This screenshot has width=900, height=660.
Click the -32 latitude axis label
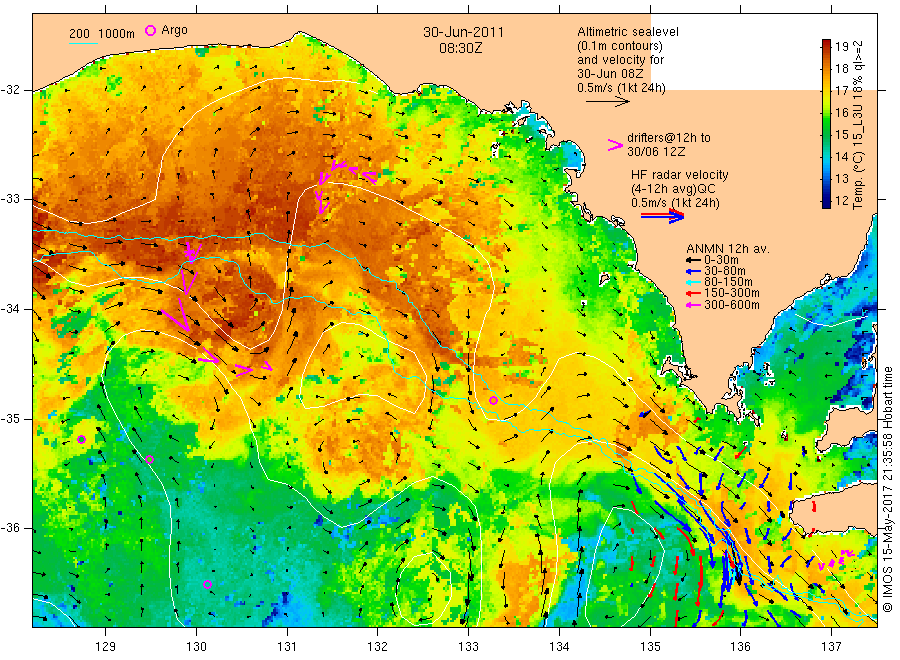[x=12, y=90]
